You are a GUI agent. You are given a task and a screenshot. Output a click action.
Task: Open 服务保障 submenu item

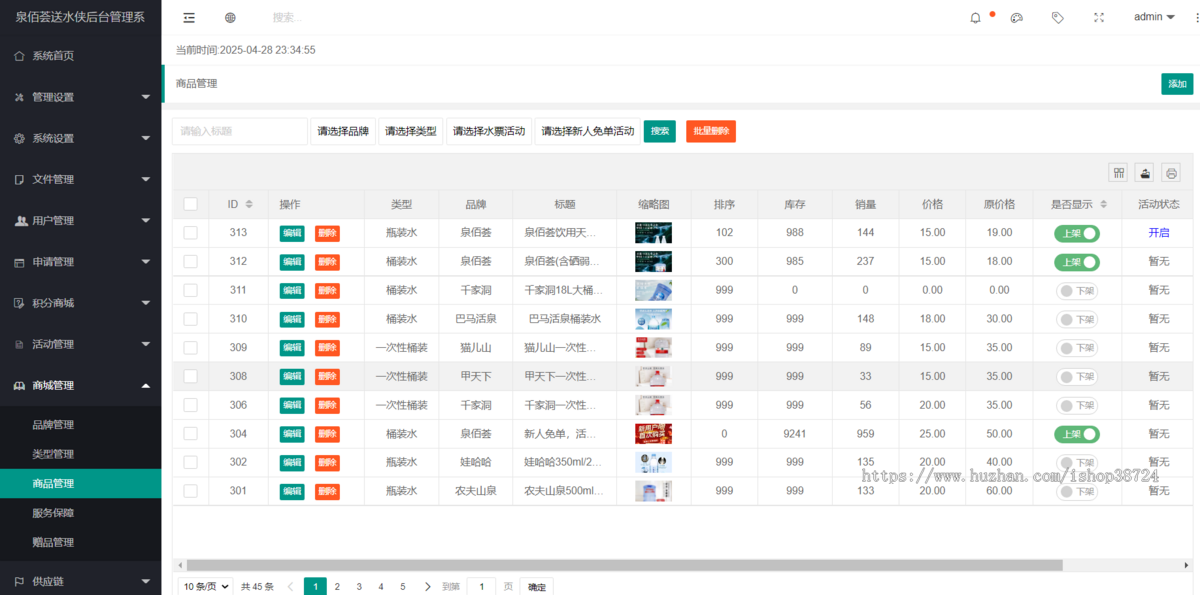(80, 513)
